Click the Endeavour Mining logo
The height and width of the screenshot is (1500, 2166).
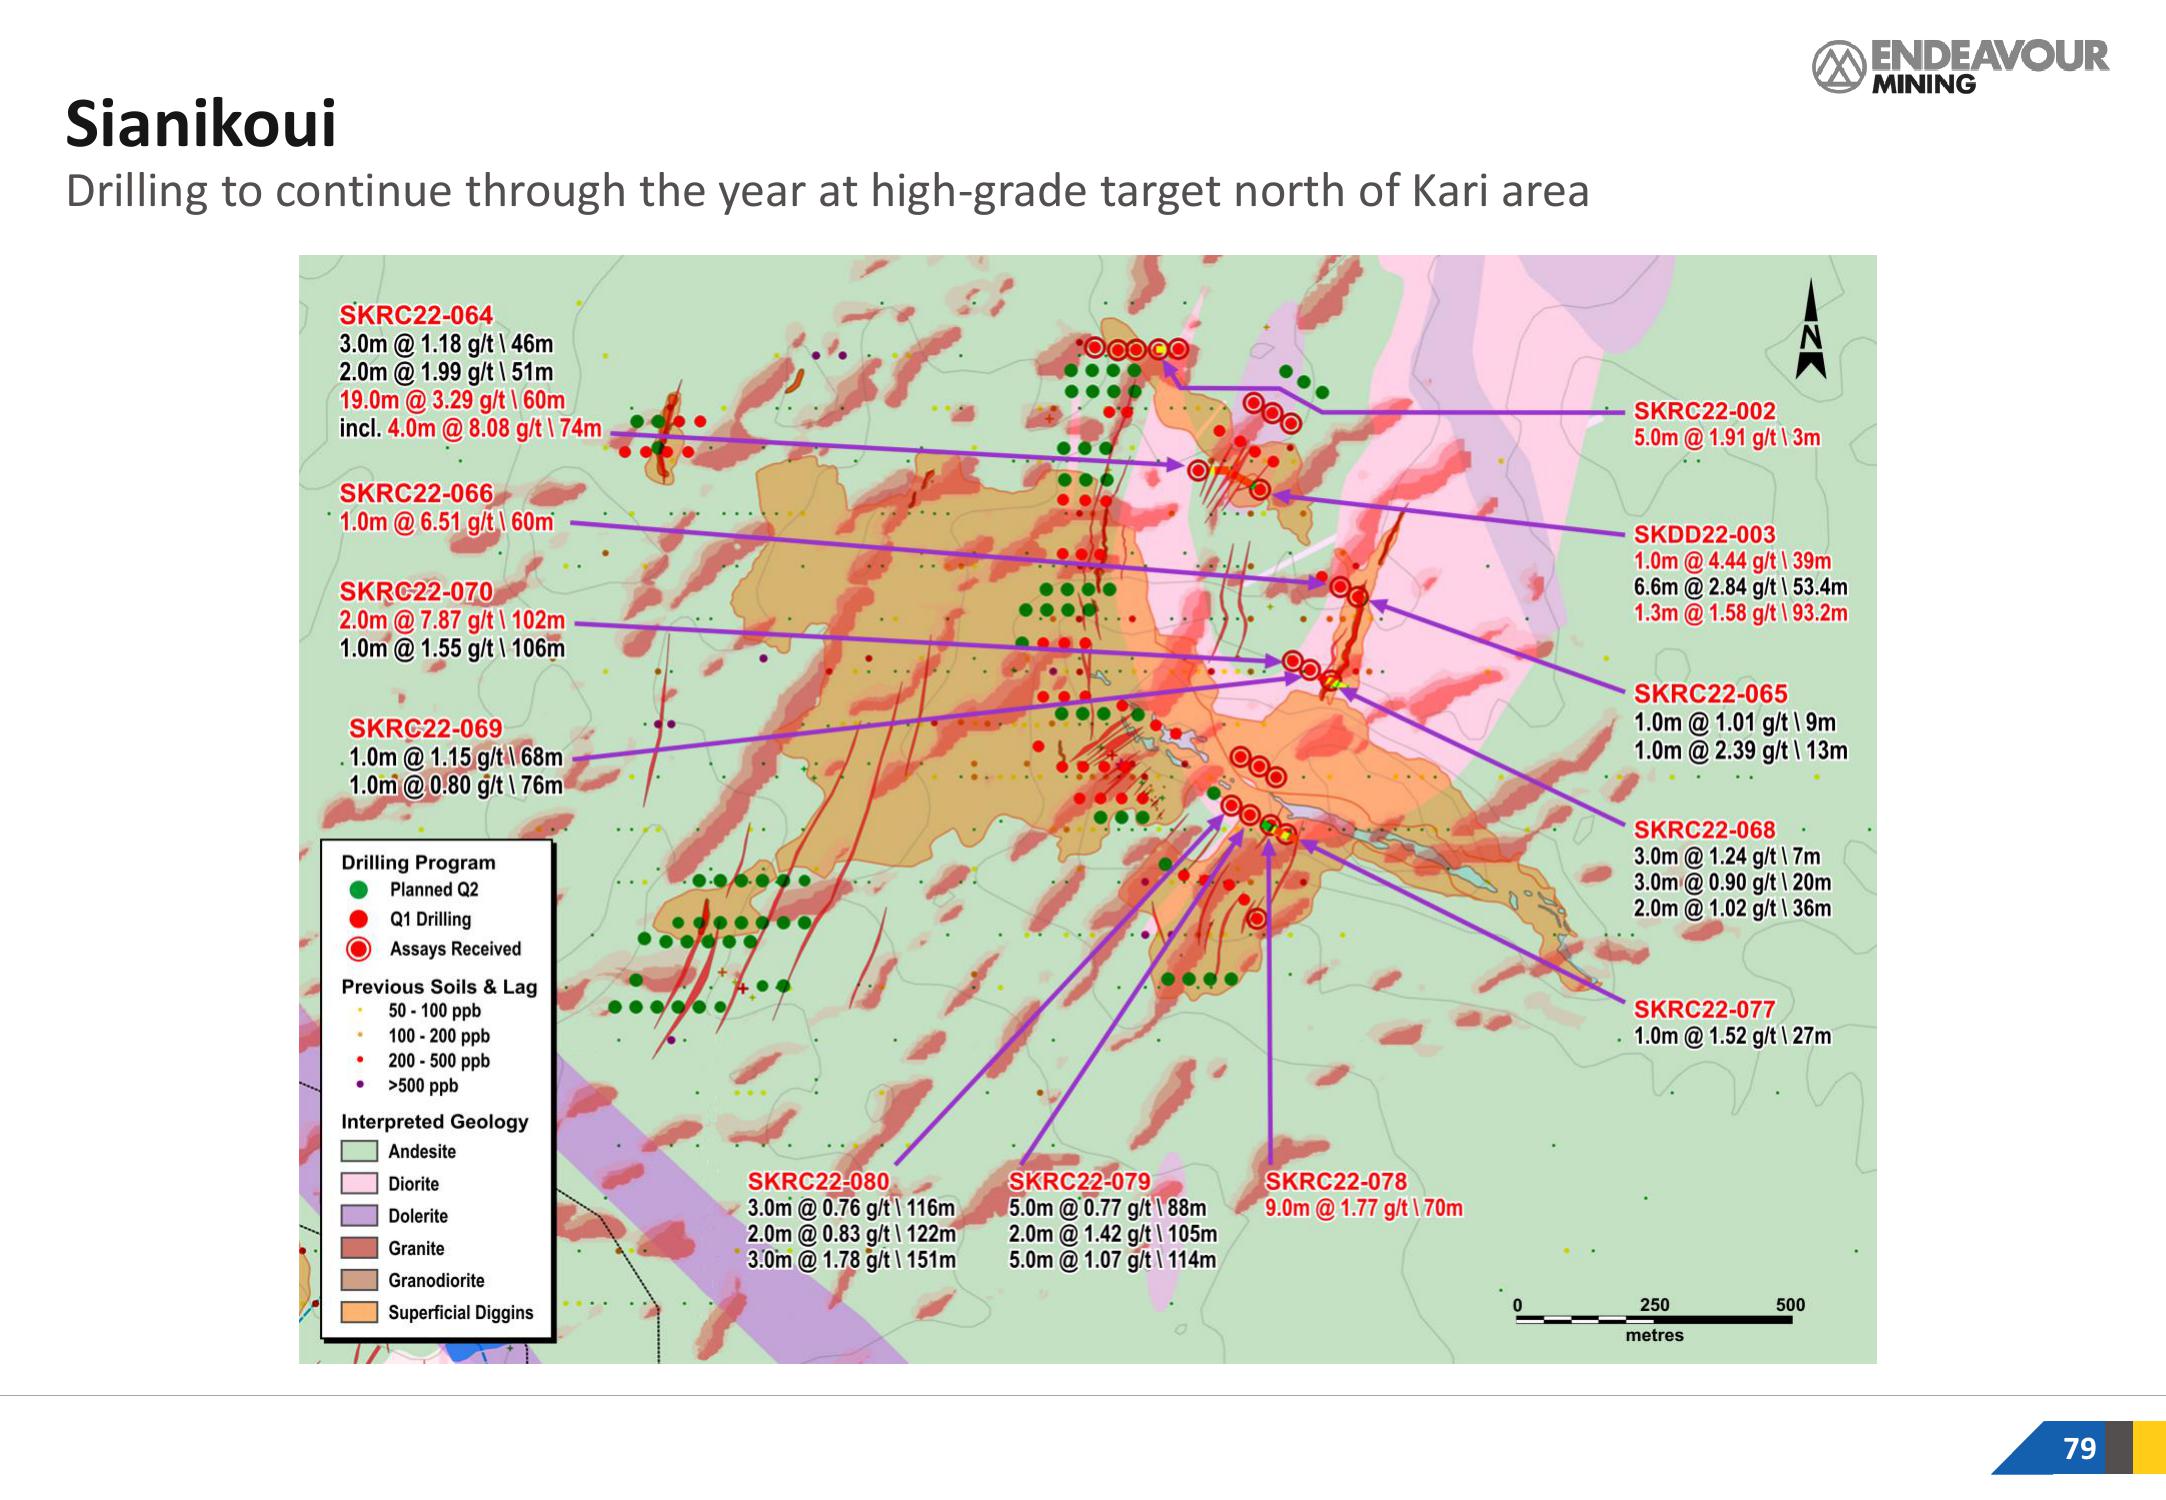coord(1960,67)
